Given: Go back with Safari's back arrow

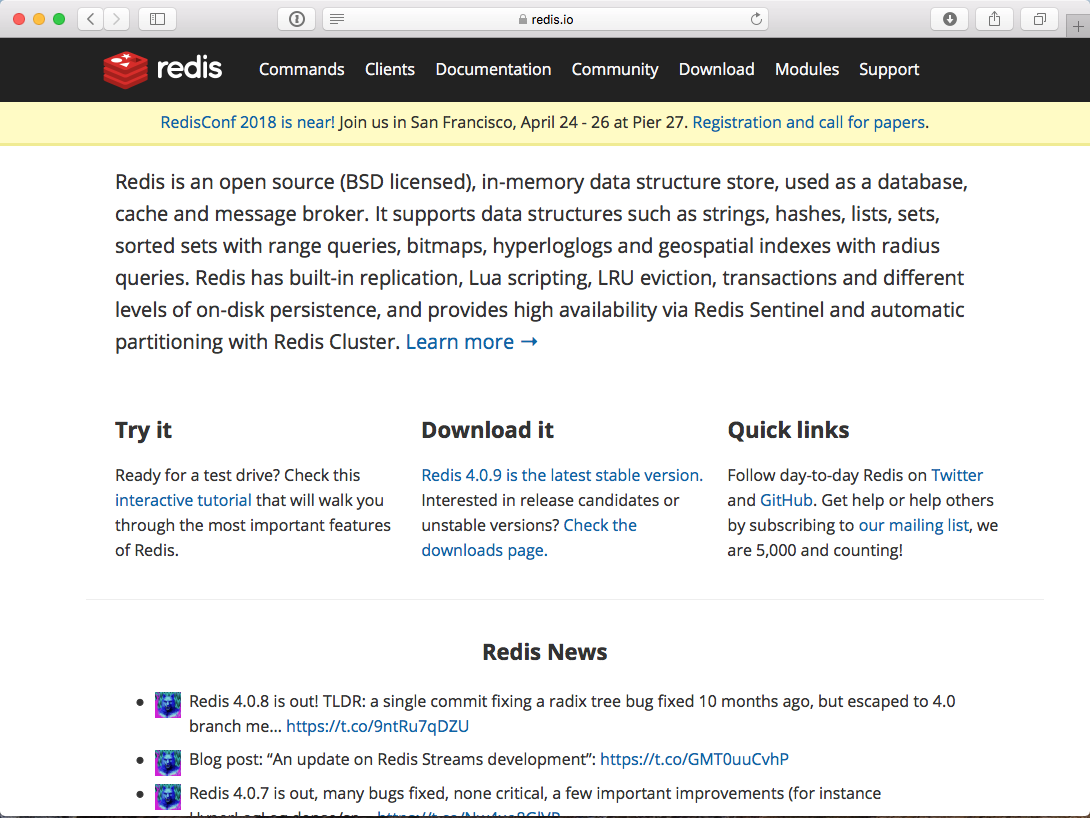Looking at the screenshot, I should 91,19.
